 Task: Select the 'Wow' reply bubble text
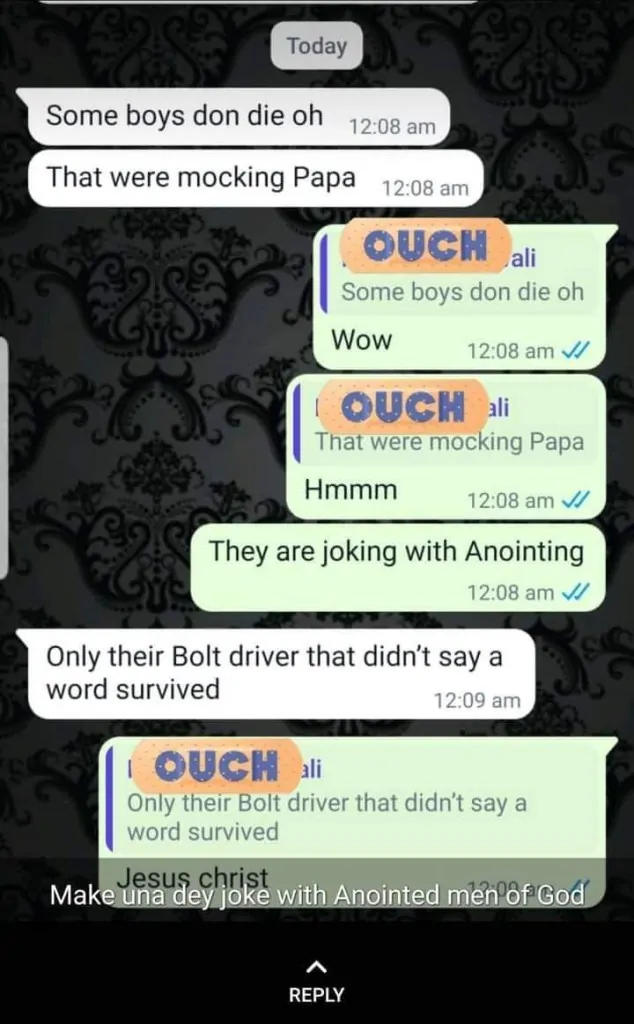pyautogui.click(x=361, y=340)
